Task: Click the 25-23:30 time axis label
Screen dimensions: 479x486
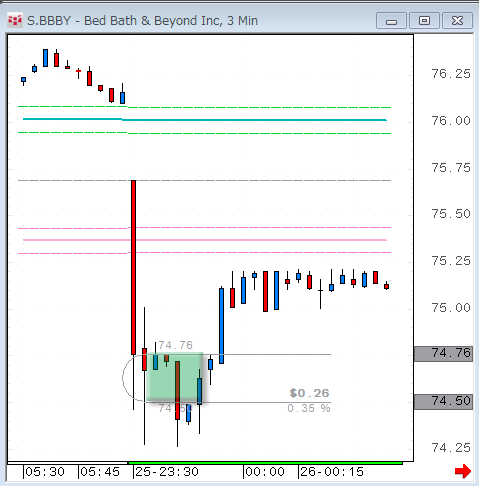Action: pos(167,472)
